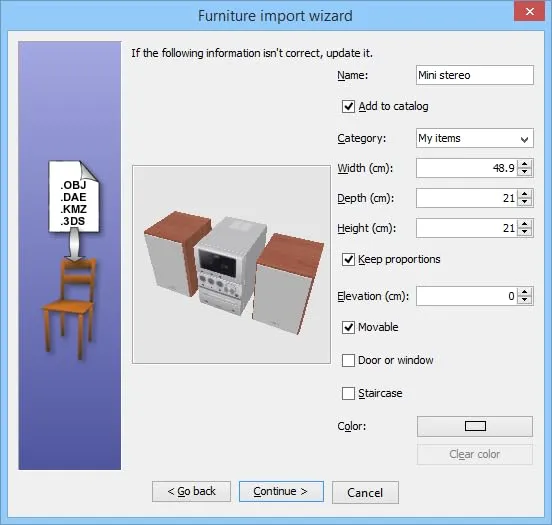The height and width of the screenshot is (525, 552).
Task: Click the mini stereo 3D preview
Action: pyautogui.click(x=232, y=264)
